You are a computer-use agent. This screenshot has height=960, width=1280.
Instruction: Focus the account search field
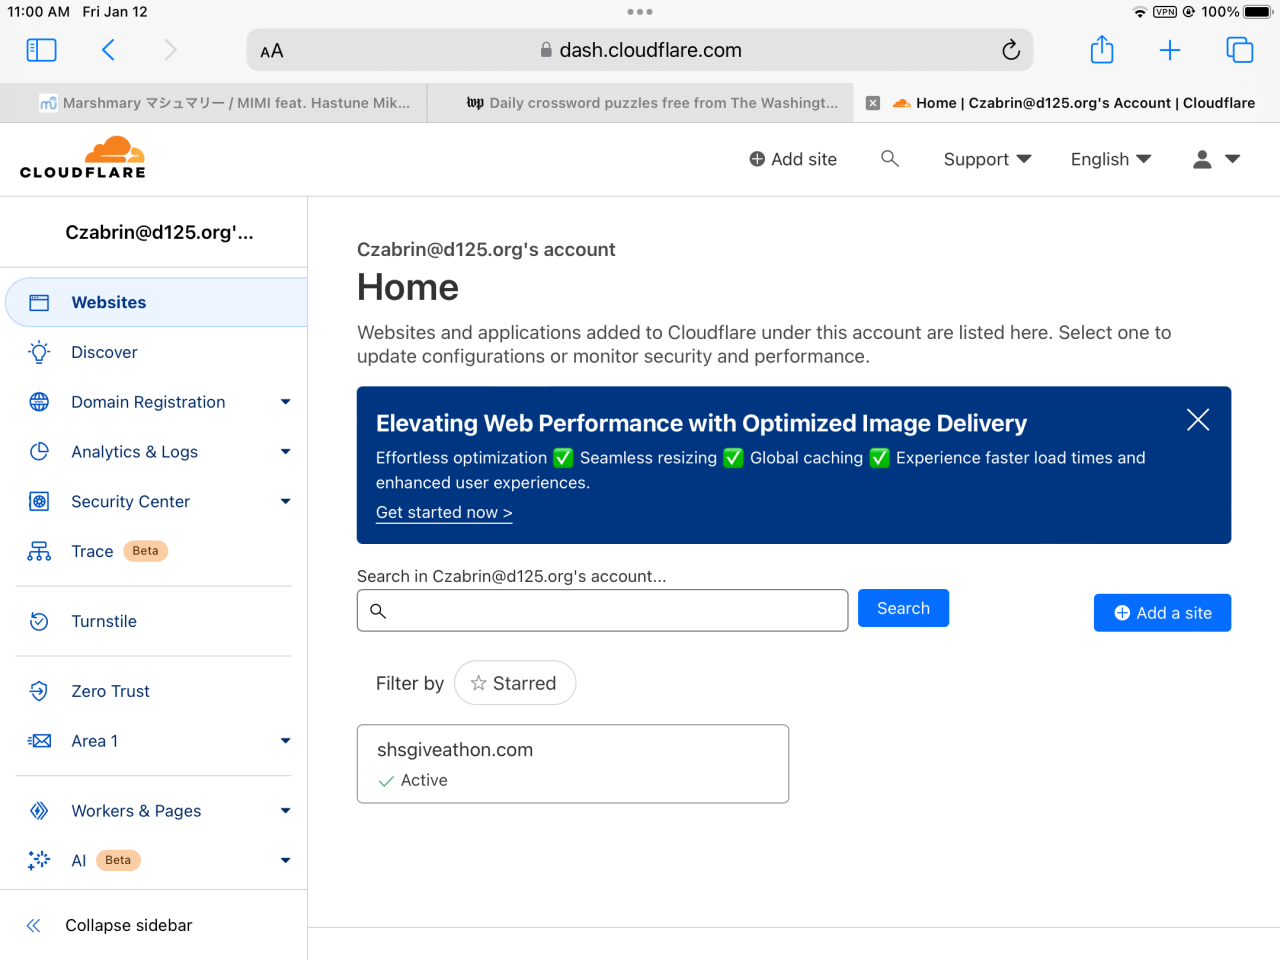(x=602, y=610)
